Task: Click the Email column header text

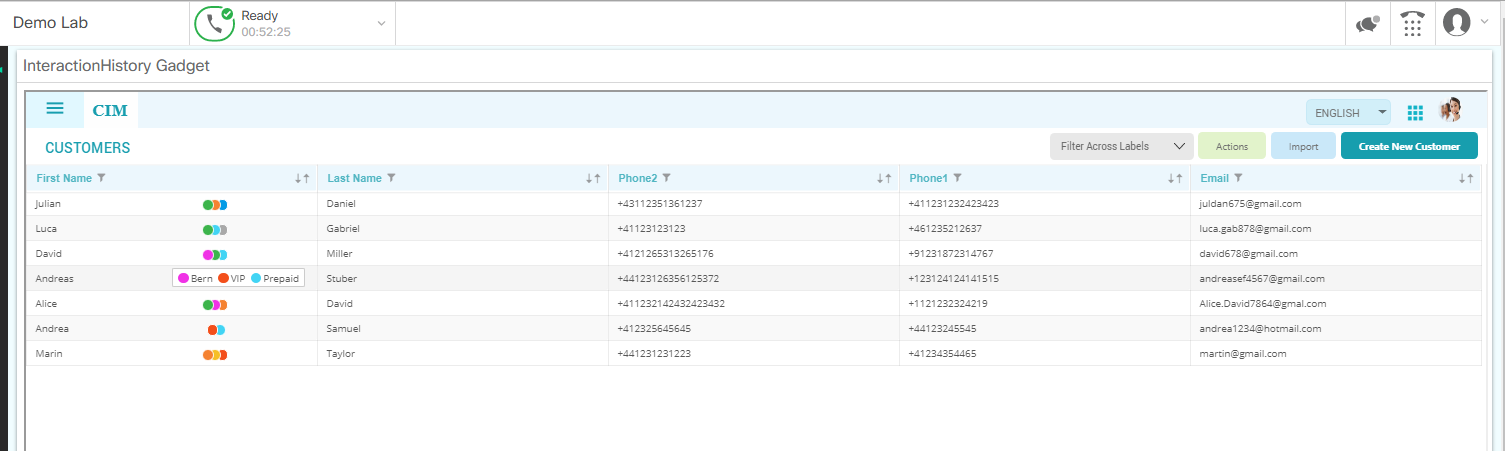Action: pyautogui.click(x=1215, y=178)
